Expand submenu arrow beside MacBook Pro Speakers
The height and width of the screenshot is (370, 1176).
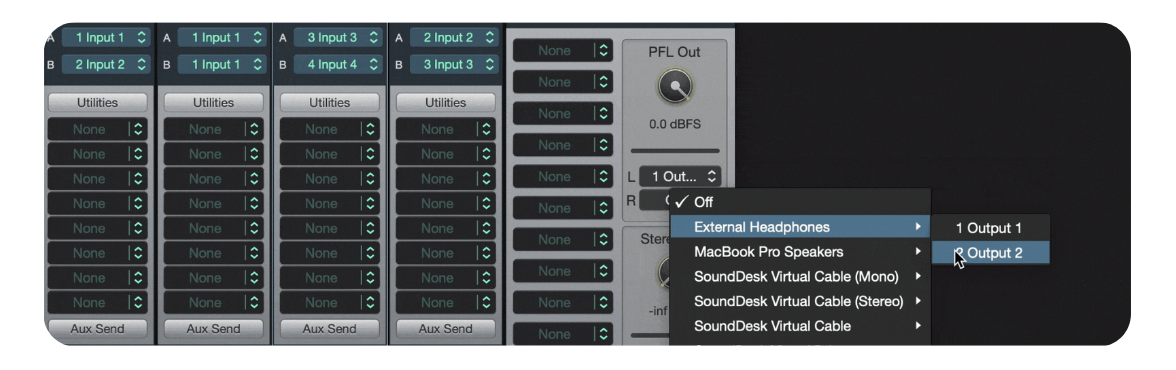[x=917, y=251]
